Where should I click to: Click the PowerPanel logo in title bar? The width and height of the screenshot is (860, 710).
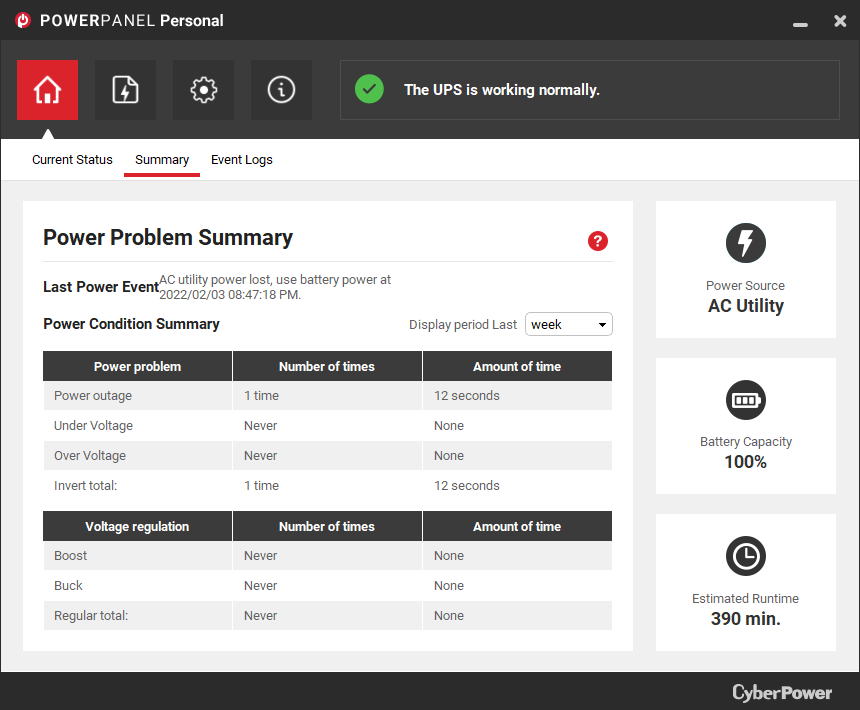23,20
